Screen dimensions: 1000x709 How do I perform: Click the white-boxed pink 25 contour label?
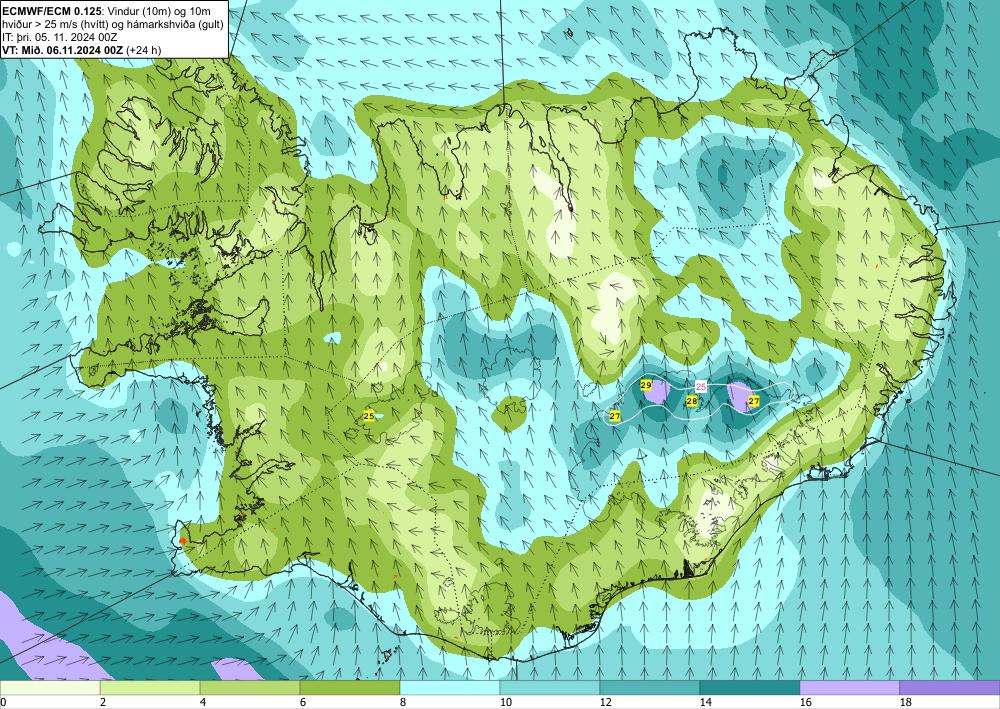coord(701,386)
